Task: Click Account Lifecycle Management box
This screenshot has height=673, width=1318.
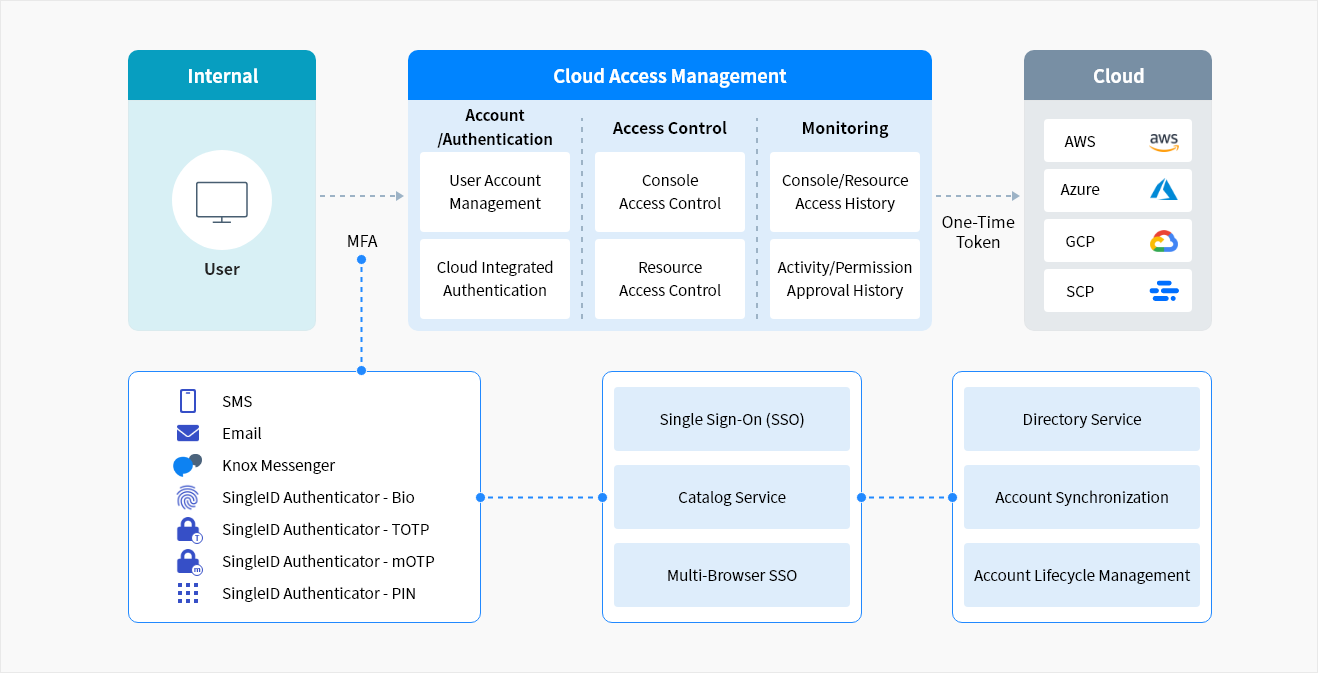Action: [1081, 575]
